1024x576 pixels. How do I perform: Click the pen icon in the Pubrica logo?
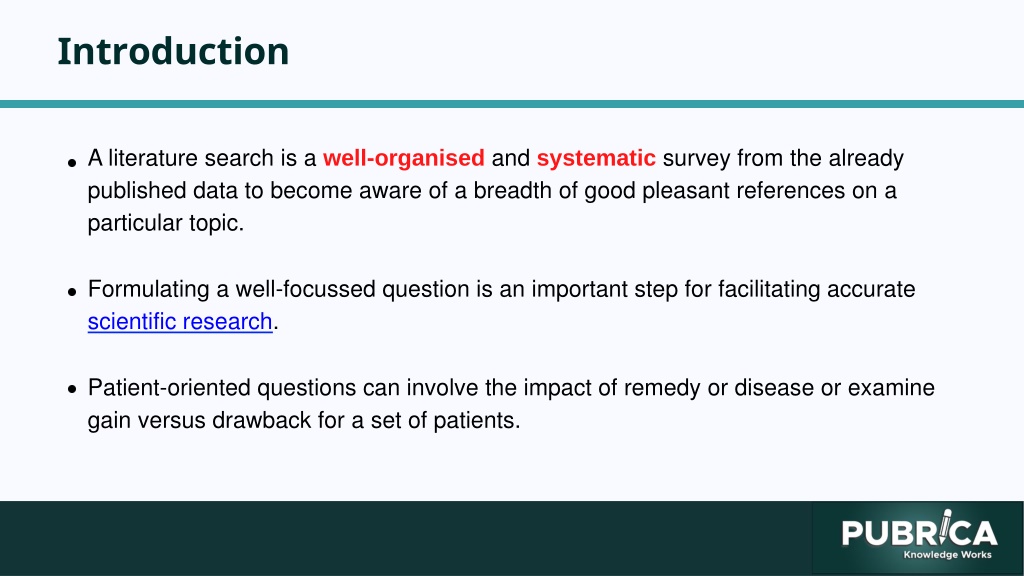click(x=944, y=526)
